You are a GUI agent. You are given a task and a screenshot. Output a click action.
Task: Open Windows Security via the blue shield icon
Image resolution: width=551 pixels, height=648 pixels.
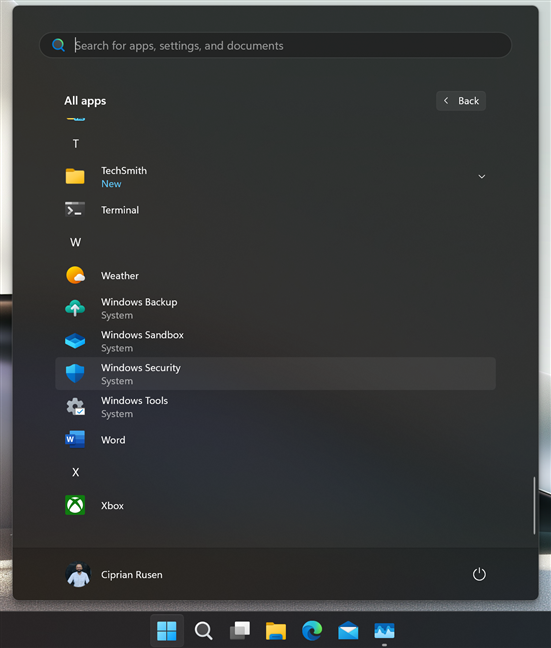click(75, 374)
